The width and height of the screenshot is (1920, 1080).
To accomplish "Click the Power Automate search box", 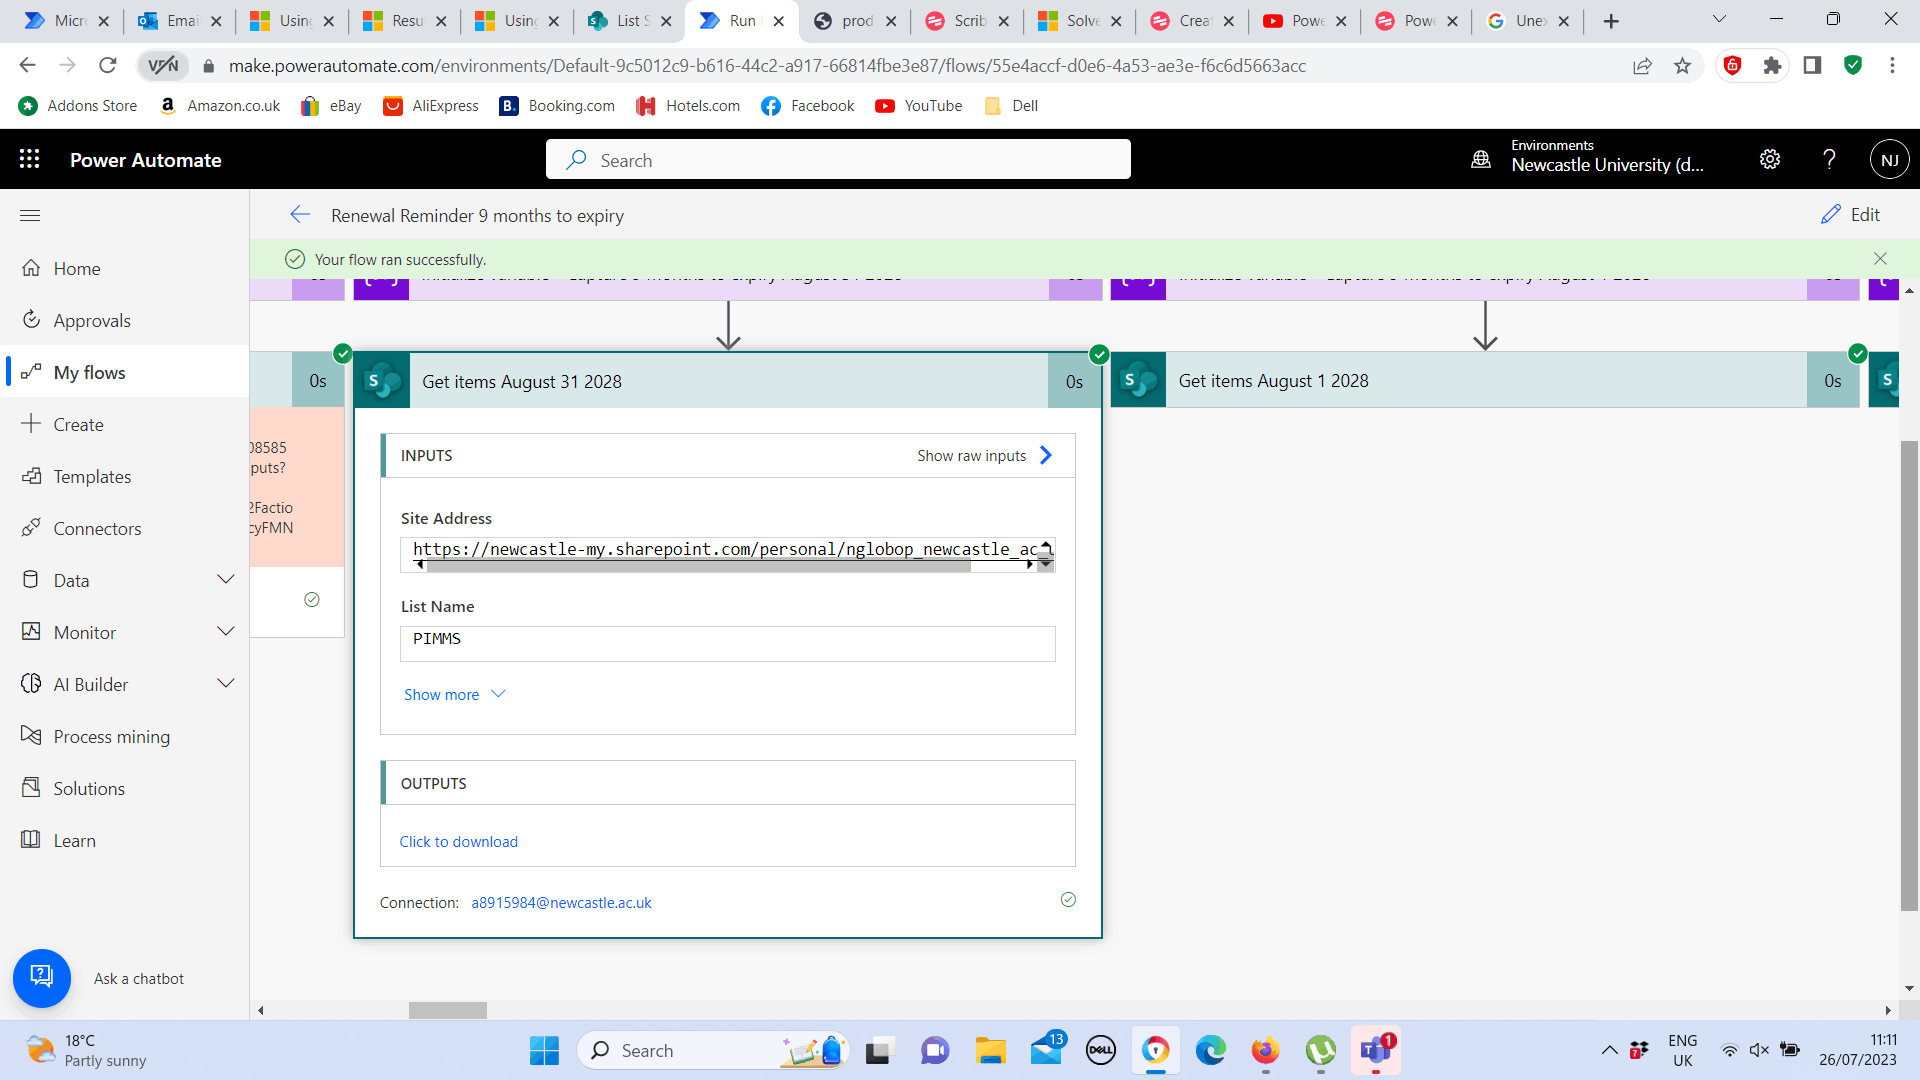I will coord(838,160).
